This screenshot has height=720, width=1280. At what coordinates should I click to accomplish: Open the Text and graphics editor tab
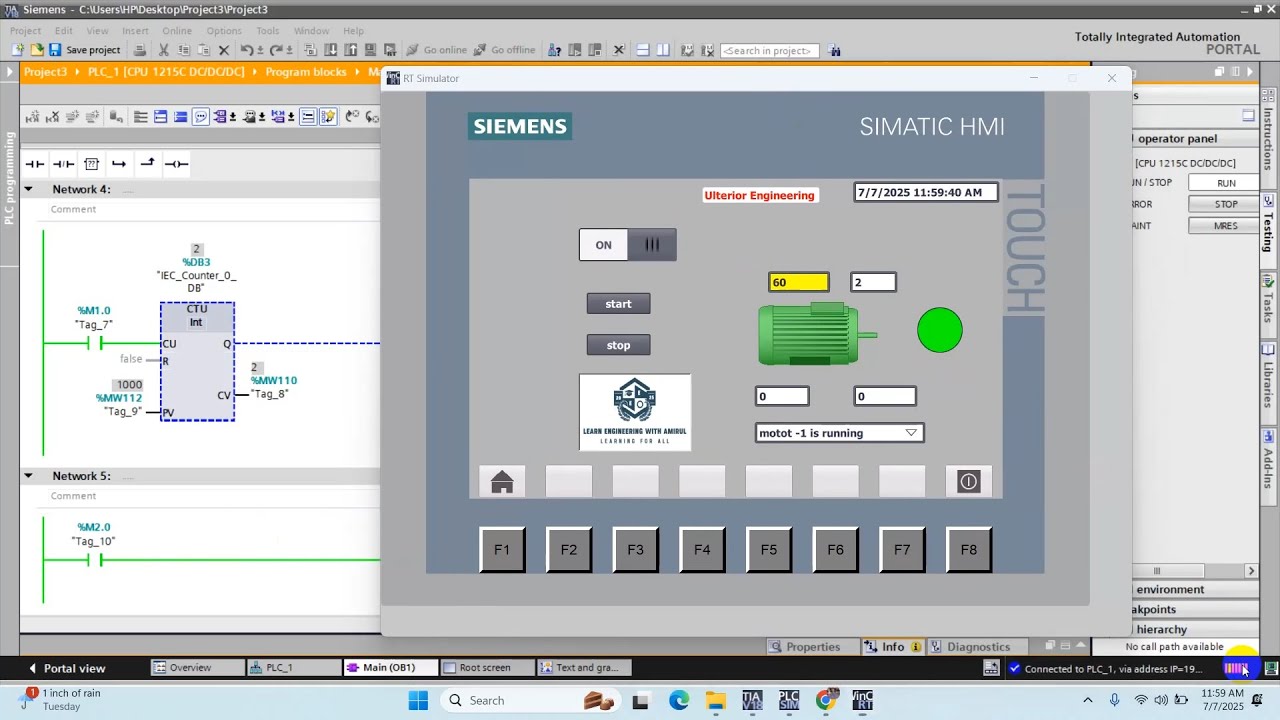[x=585, y=668]
